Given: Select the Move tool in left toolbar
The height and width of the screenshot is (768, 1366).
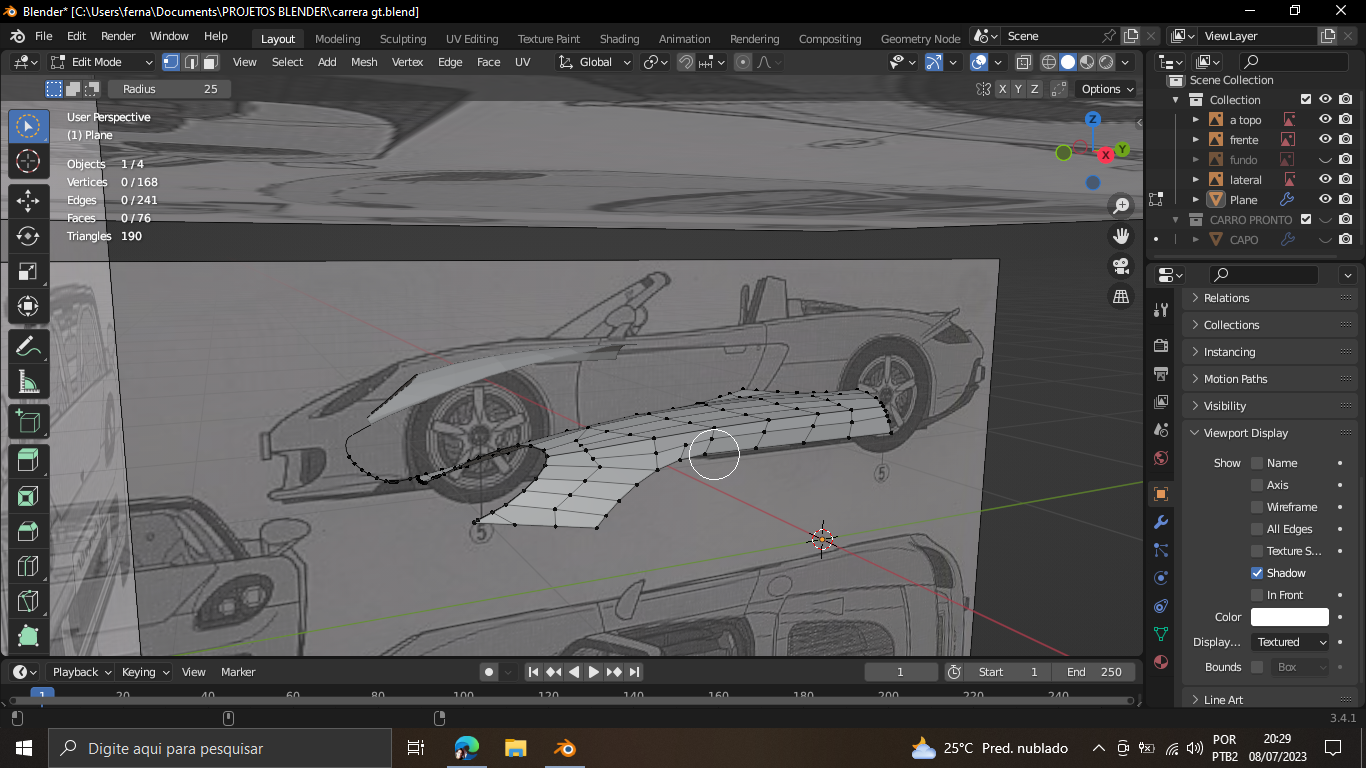Looking at the screenshot, I should pyautogui.click(x=28, y=200).
